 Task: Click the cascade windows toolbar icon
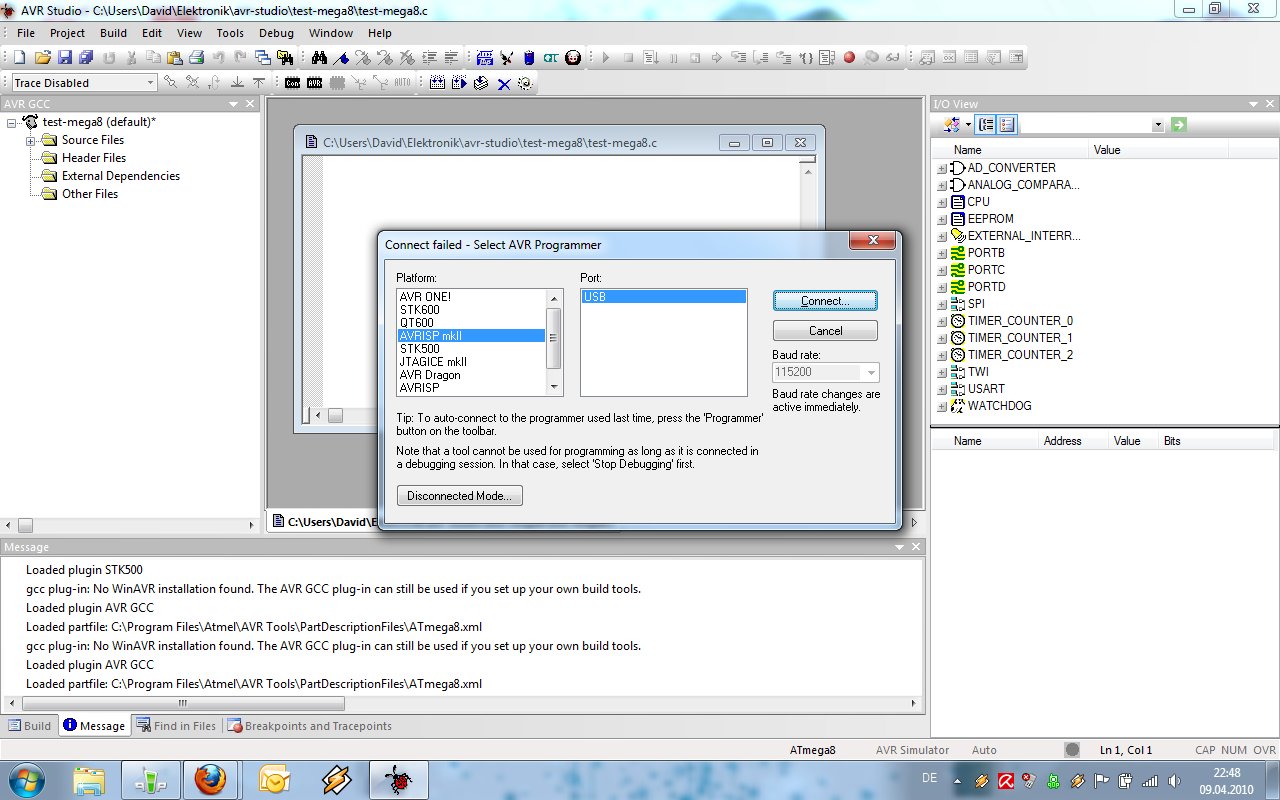262,57
